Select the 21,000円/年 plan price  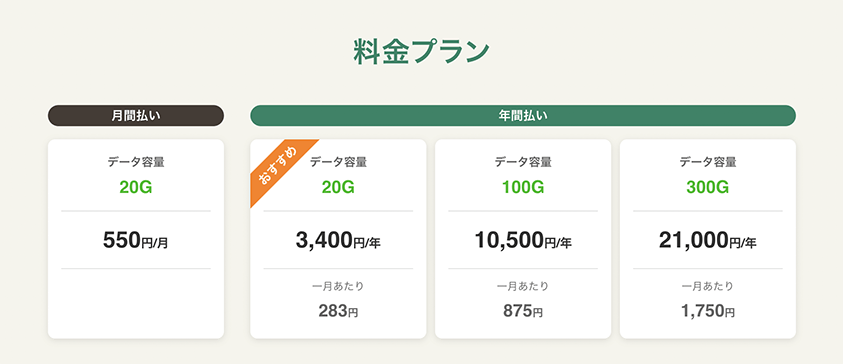(x=708, y=241)
